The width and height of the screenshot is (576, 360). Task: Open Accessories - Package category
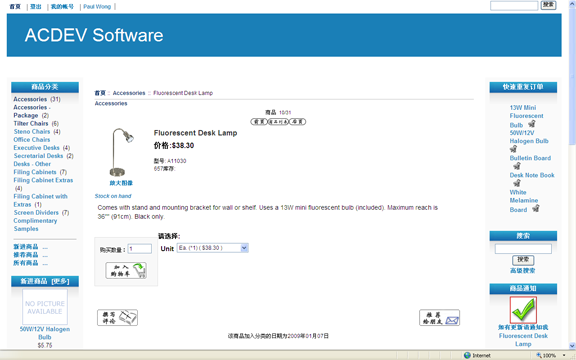[32, 111]
